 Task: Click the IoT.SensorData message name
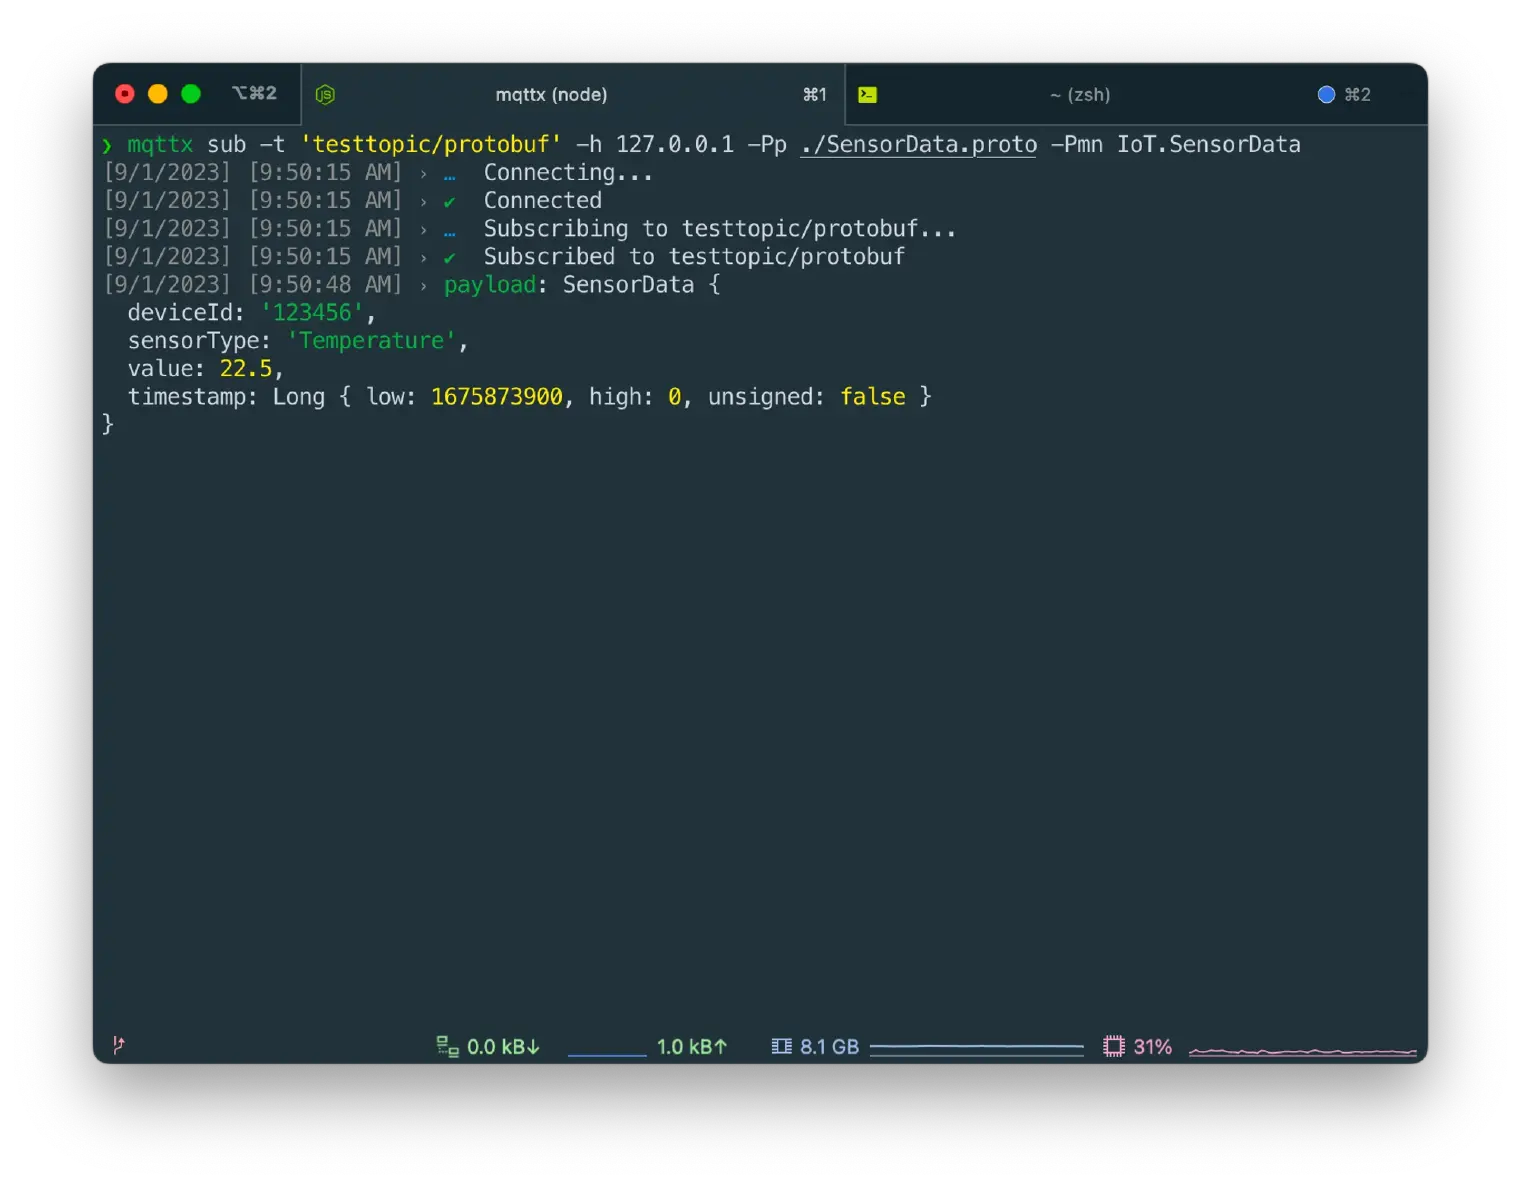click(x=1208, y=144)
